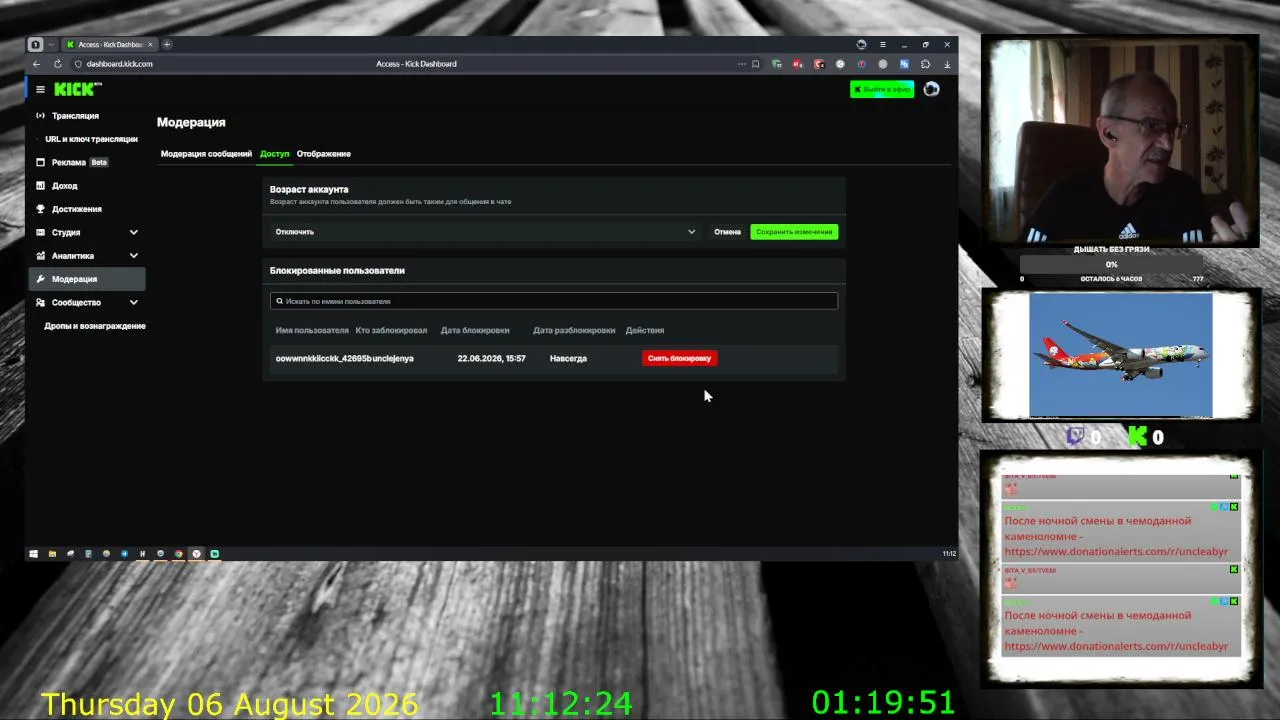Go back with browser back arrow
The height and width of the screenshot is (720, 1280).
point(37,64)
